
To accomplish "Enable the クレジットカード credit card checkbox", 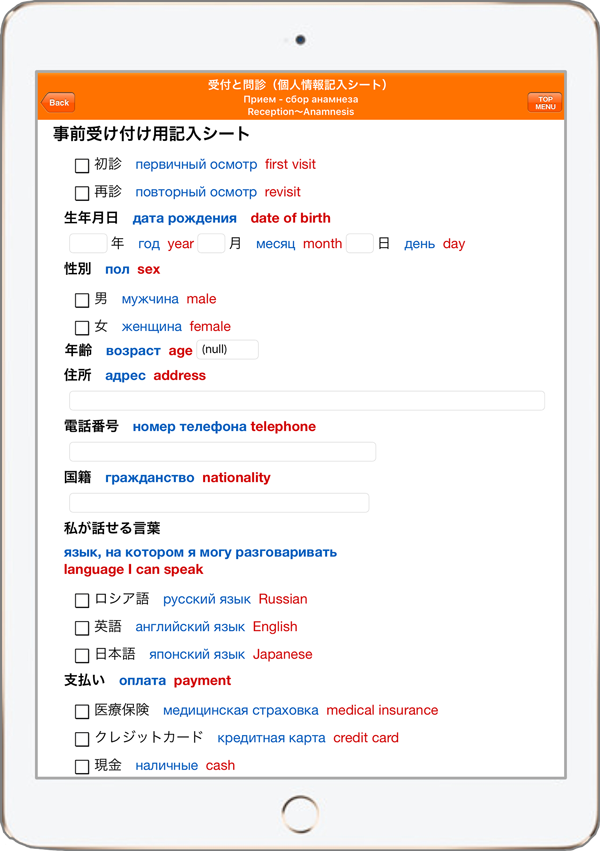I will click(82, 739).
